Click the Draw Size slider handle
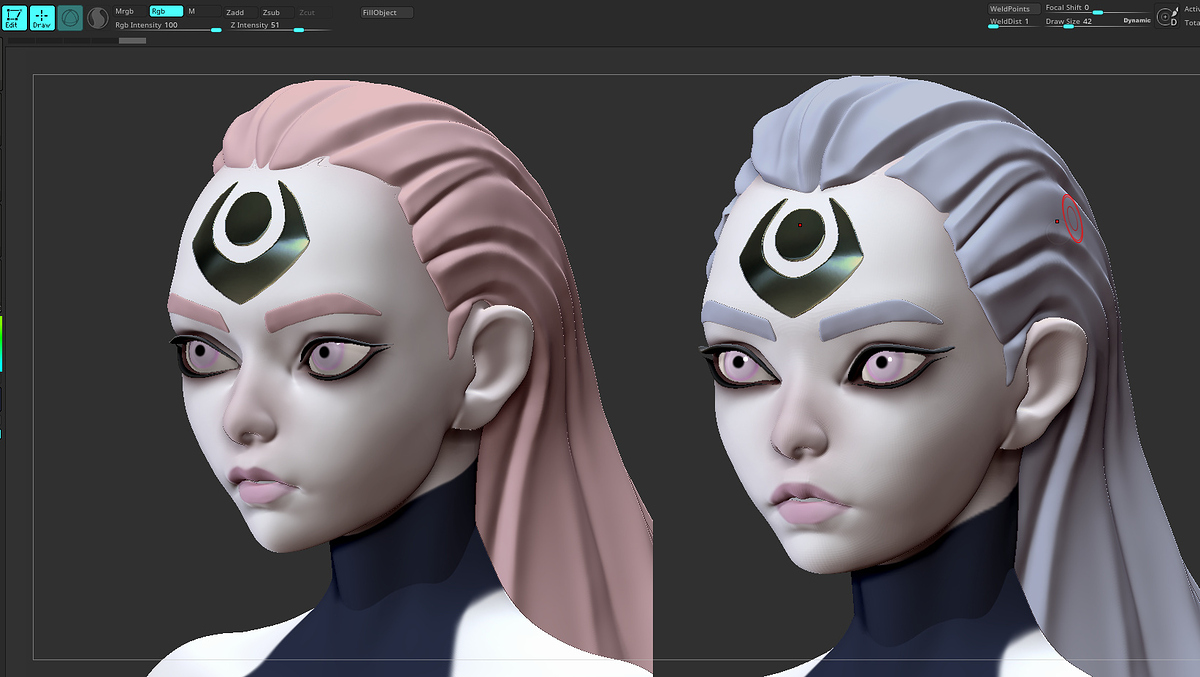 click(x=1068, y=27)
